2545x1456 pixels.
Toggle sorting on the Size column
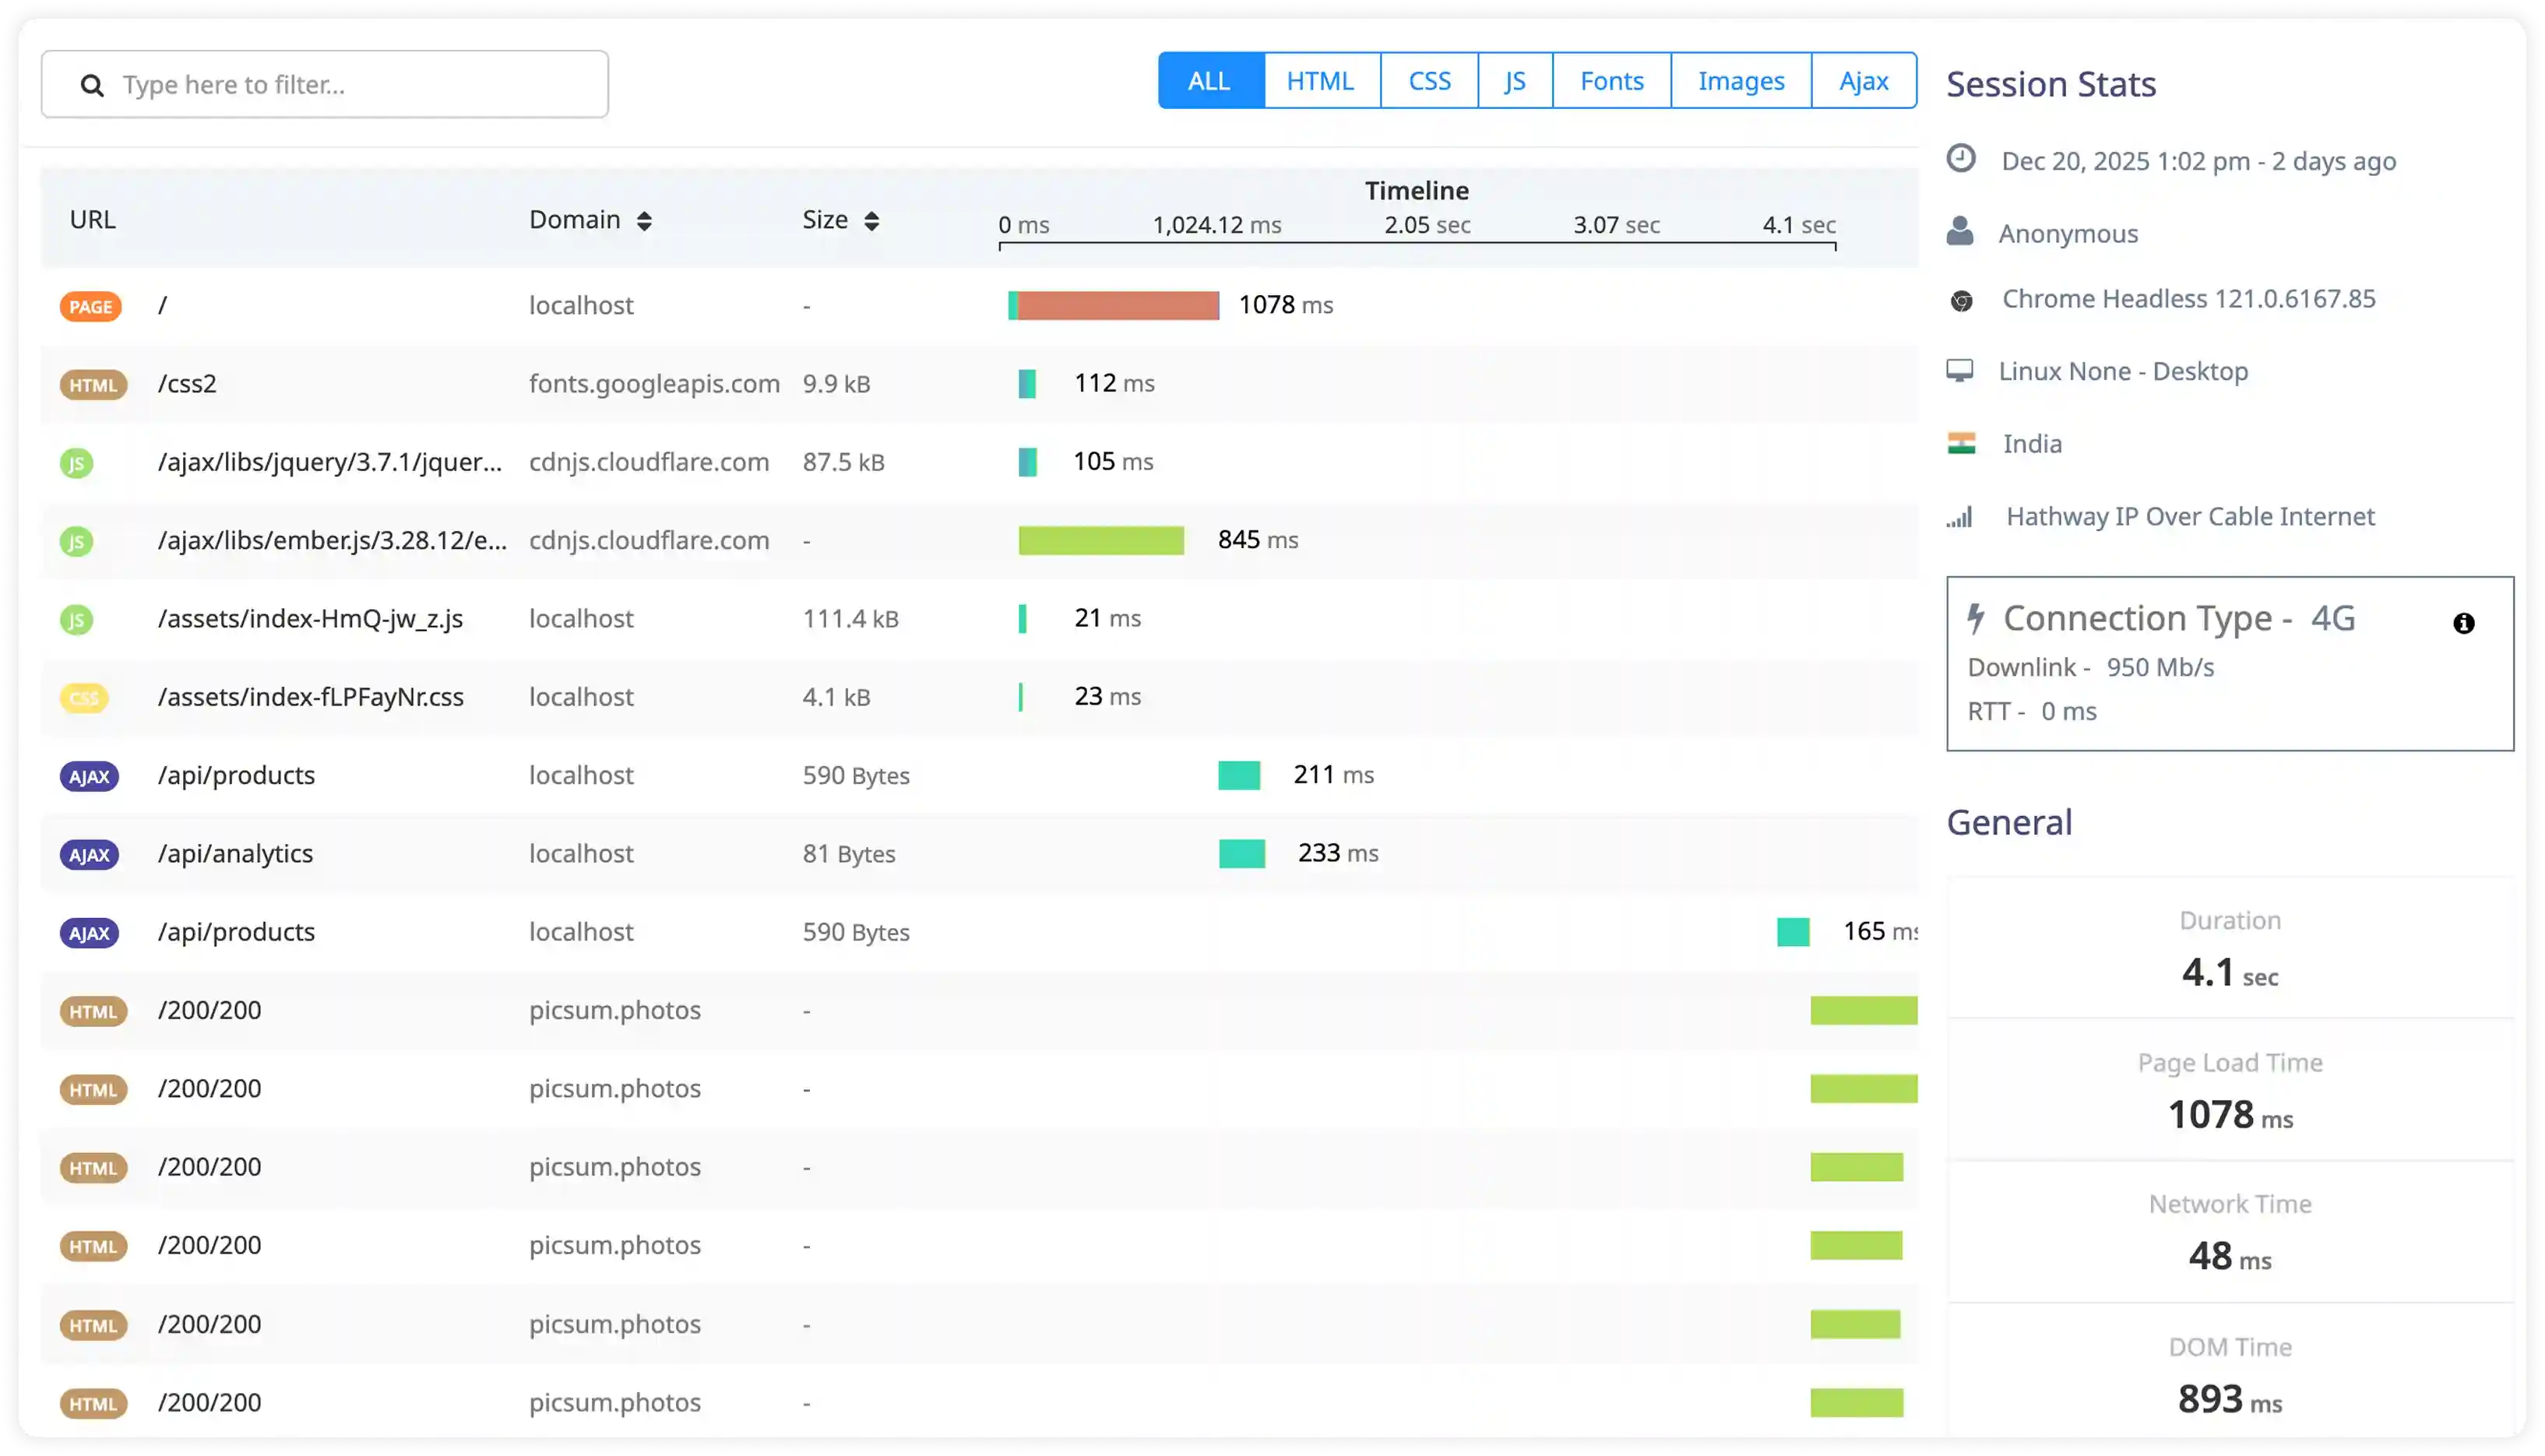coord(869,219)
